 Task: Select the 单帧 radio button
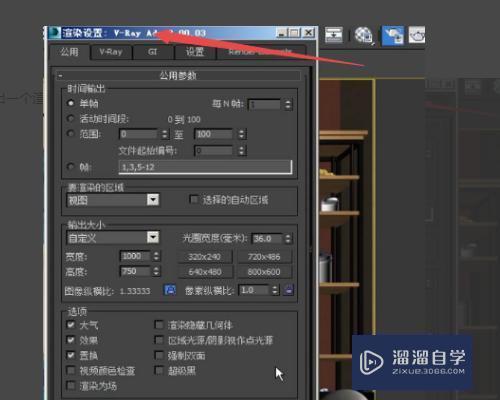tap(71, 103)
